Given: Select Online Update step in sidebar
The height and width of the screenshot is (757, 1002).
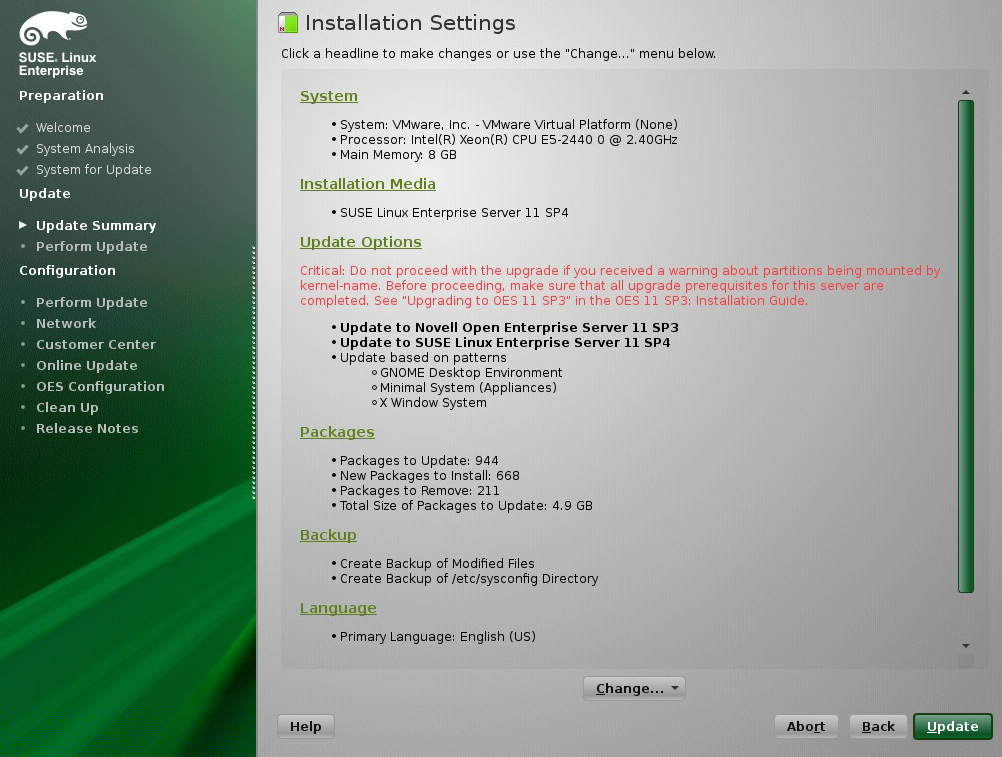Looking at the screenshot, I should click(86, 365).
